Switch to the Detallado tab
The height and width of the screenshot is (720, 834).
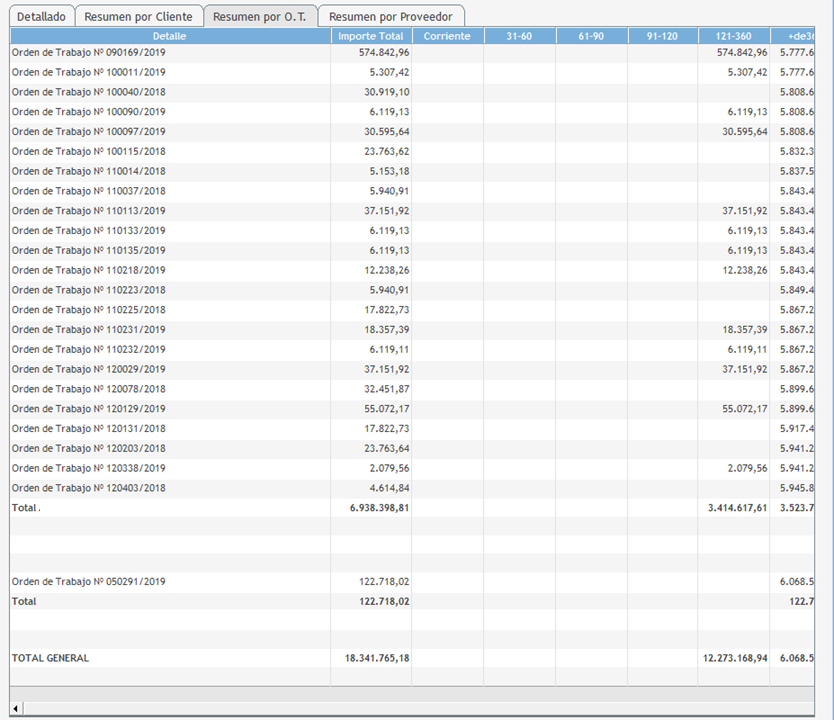pos(41,17)
